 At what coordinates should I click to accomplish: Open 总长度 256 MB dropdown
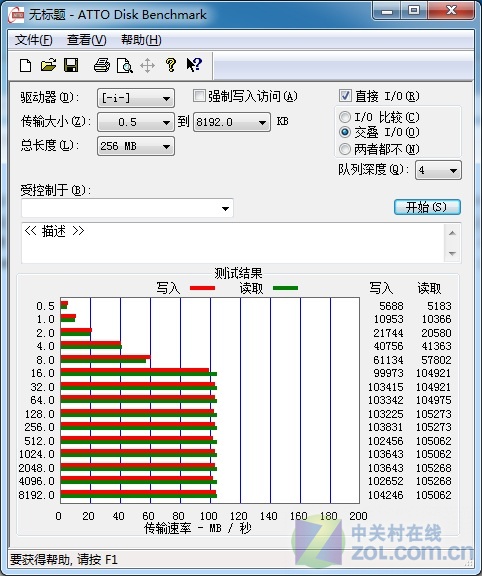[x=136, y=146]
